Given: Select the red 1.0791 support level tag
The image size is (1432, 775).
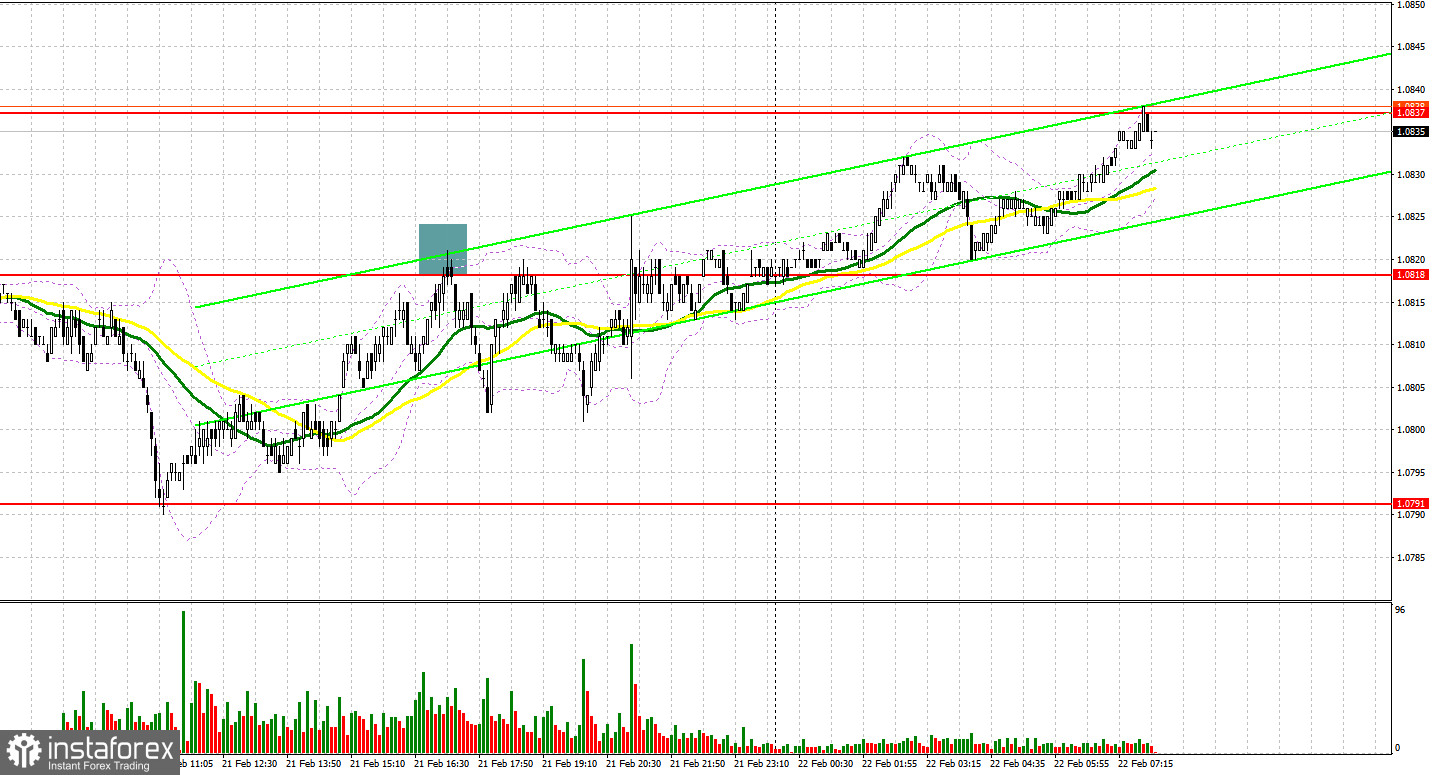Looking at the screenshot, I should point(1410,504).
